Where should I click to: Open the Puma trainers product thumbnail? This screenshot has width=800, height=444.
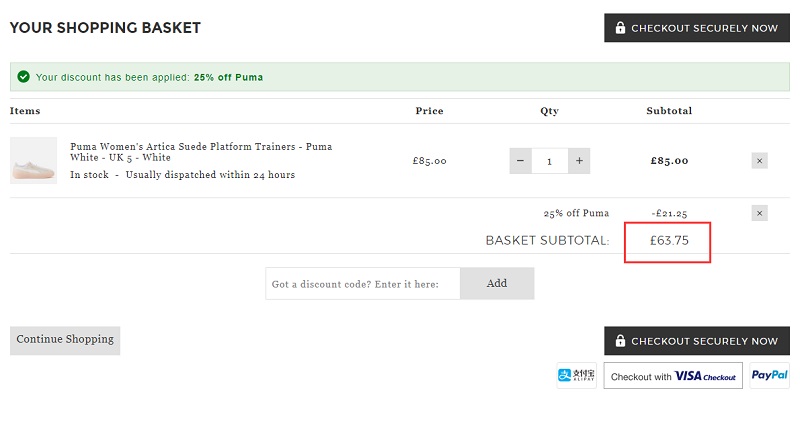tap(33, 161)
